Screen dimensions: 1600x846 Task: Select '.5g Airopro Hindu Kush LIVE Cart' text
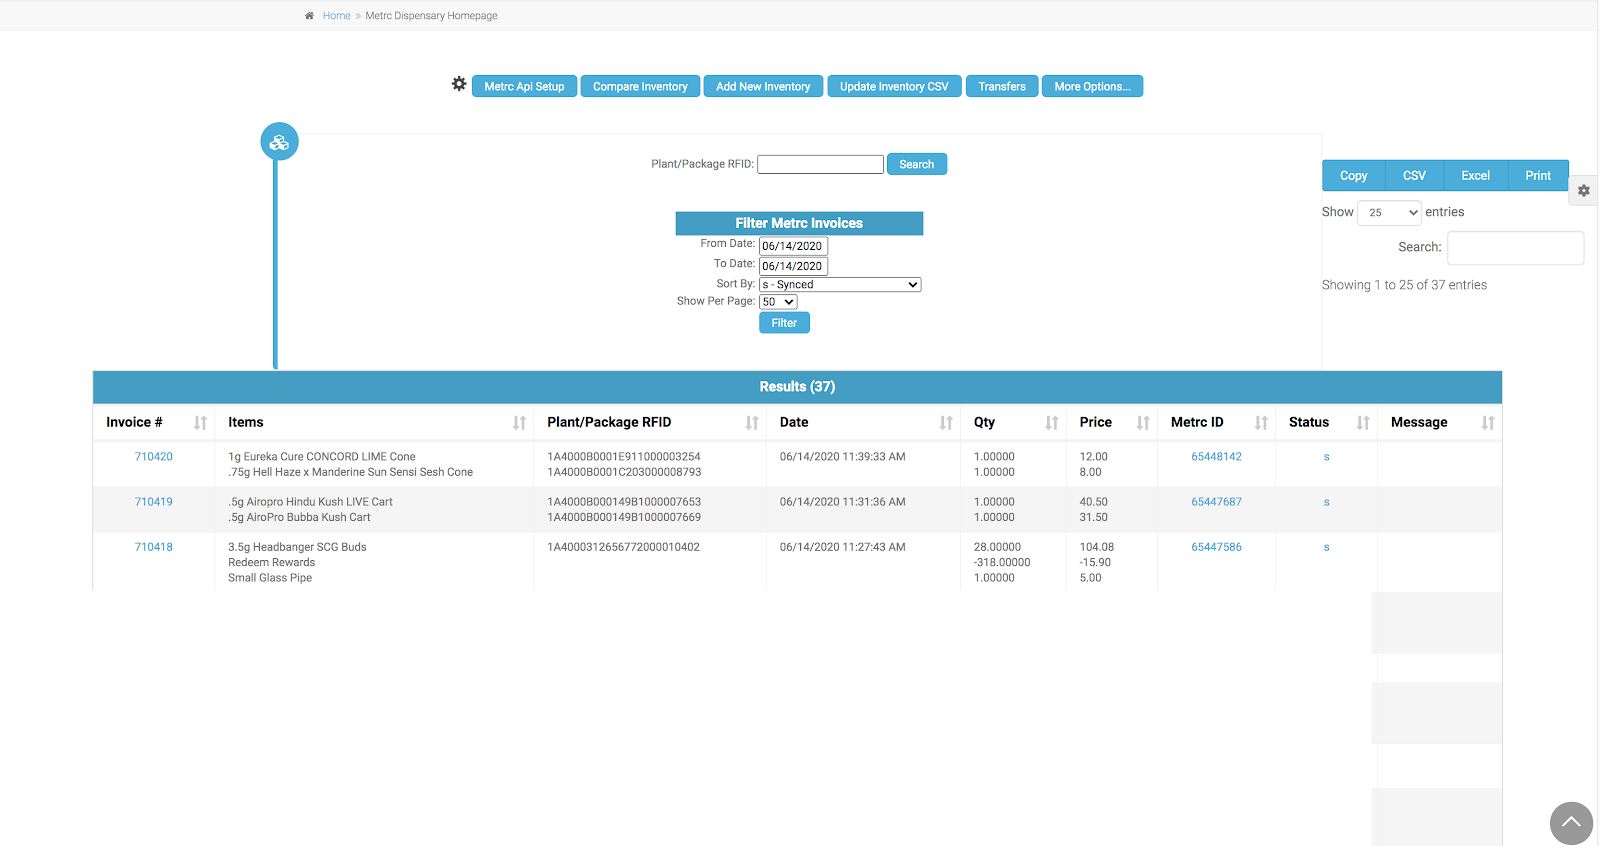tap(310, 502)
